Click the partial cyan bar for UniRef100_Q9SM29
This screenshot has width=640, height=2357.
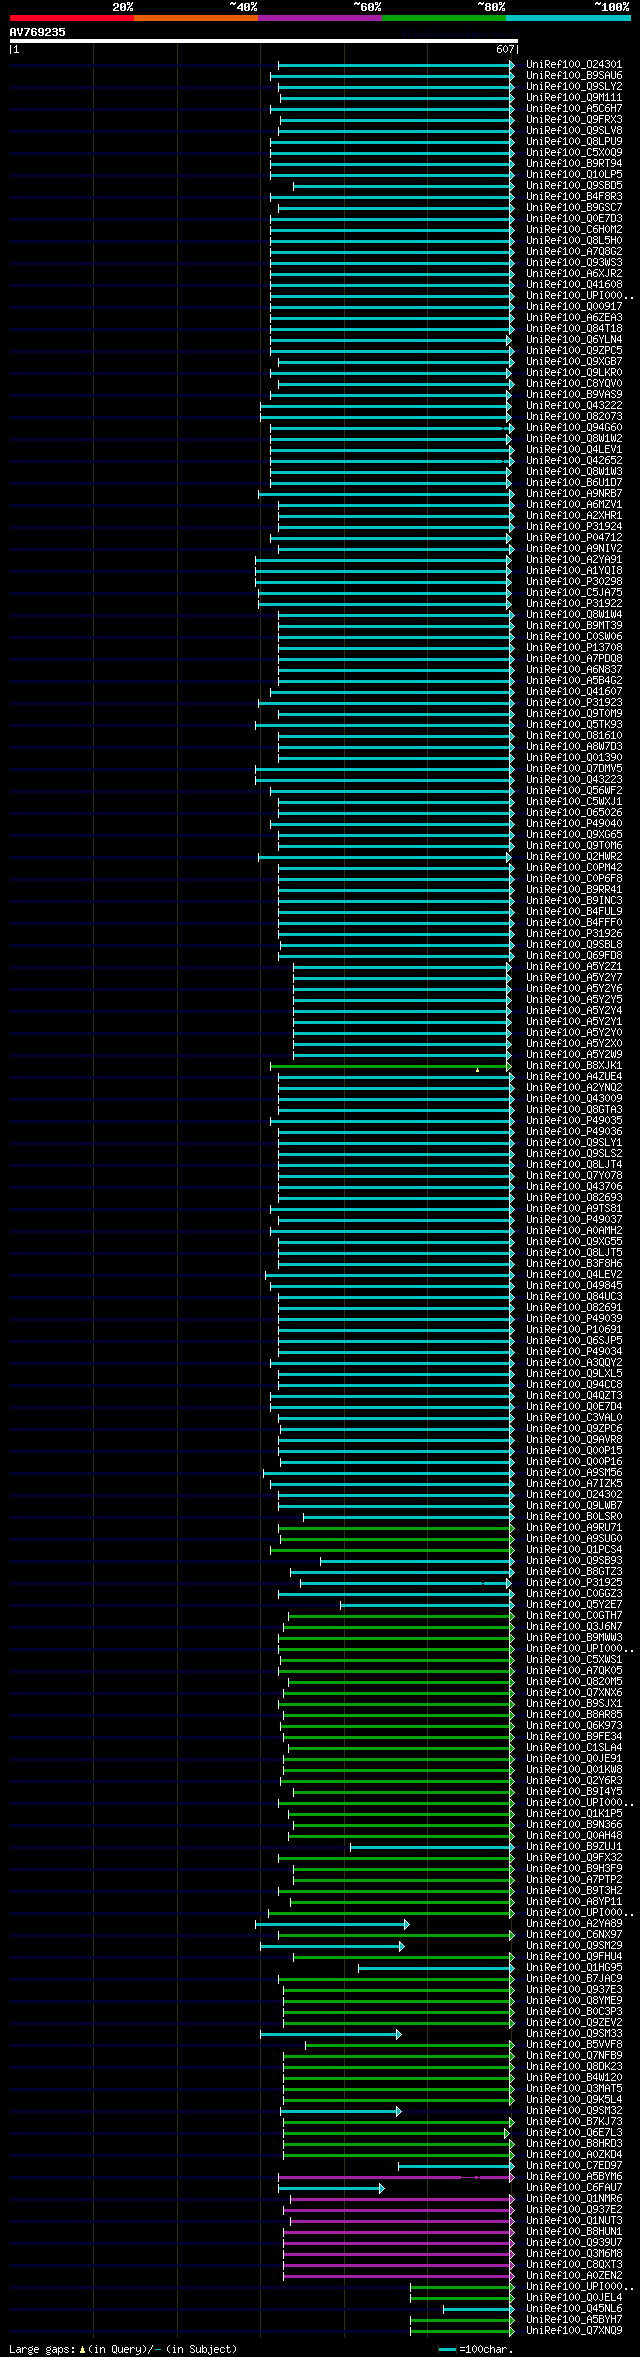click(x=332, y=1945)
